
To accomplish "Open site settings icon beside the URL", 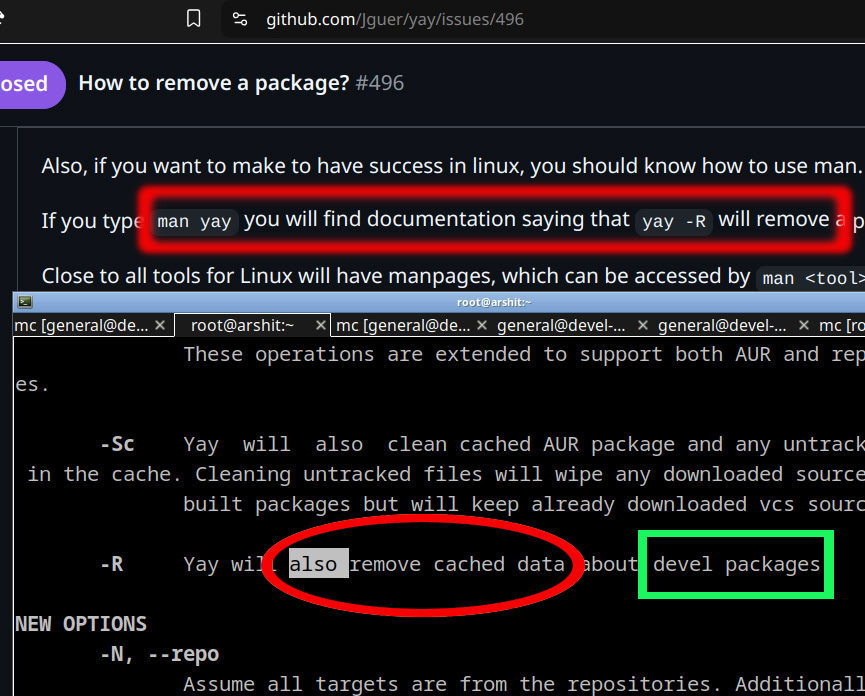I will point(240,19).
